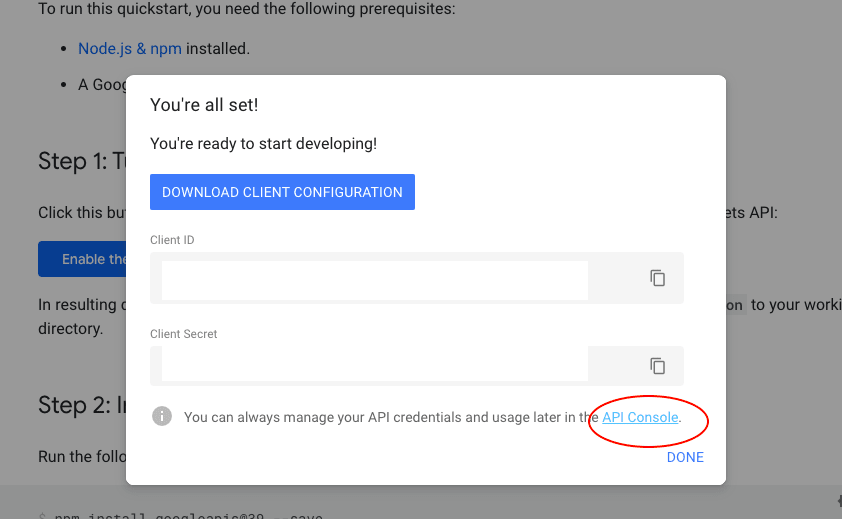Click the prerequisites sentence at page top
842x519 pixels.
pos(247,9)
